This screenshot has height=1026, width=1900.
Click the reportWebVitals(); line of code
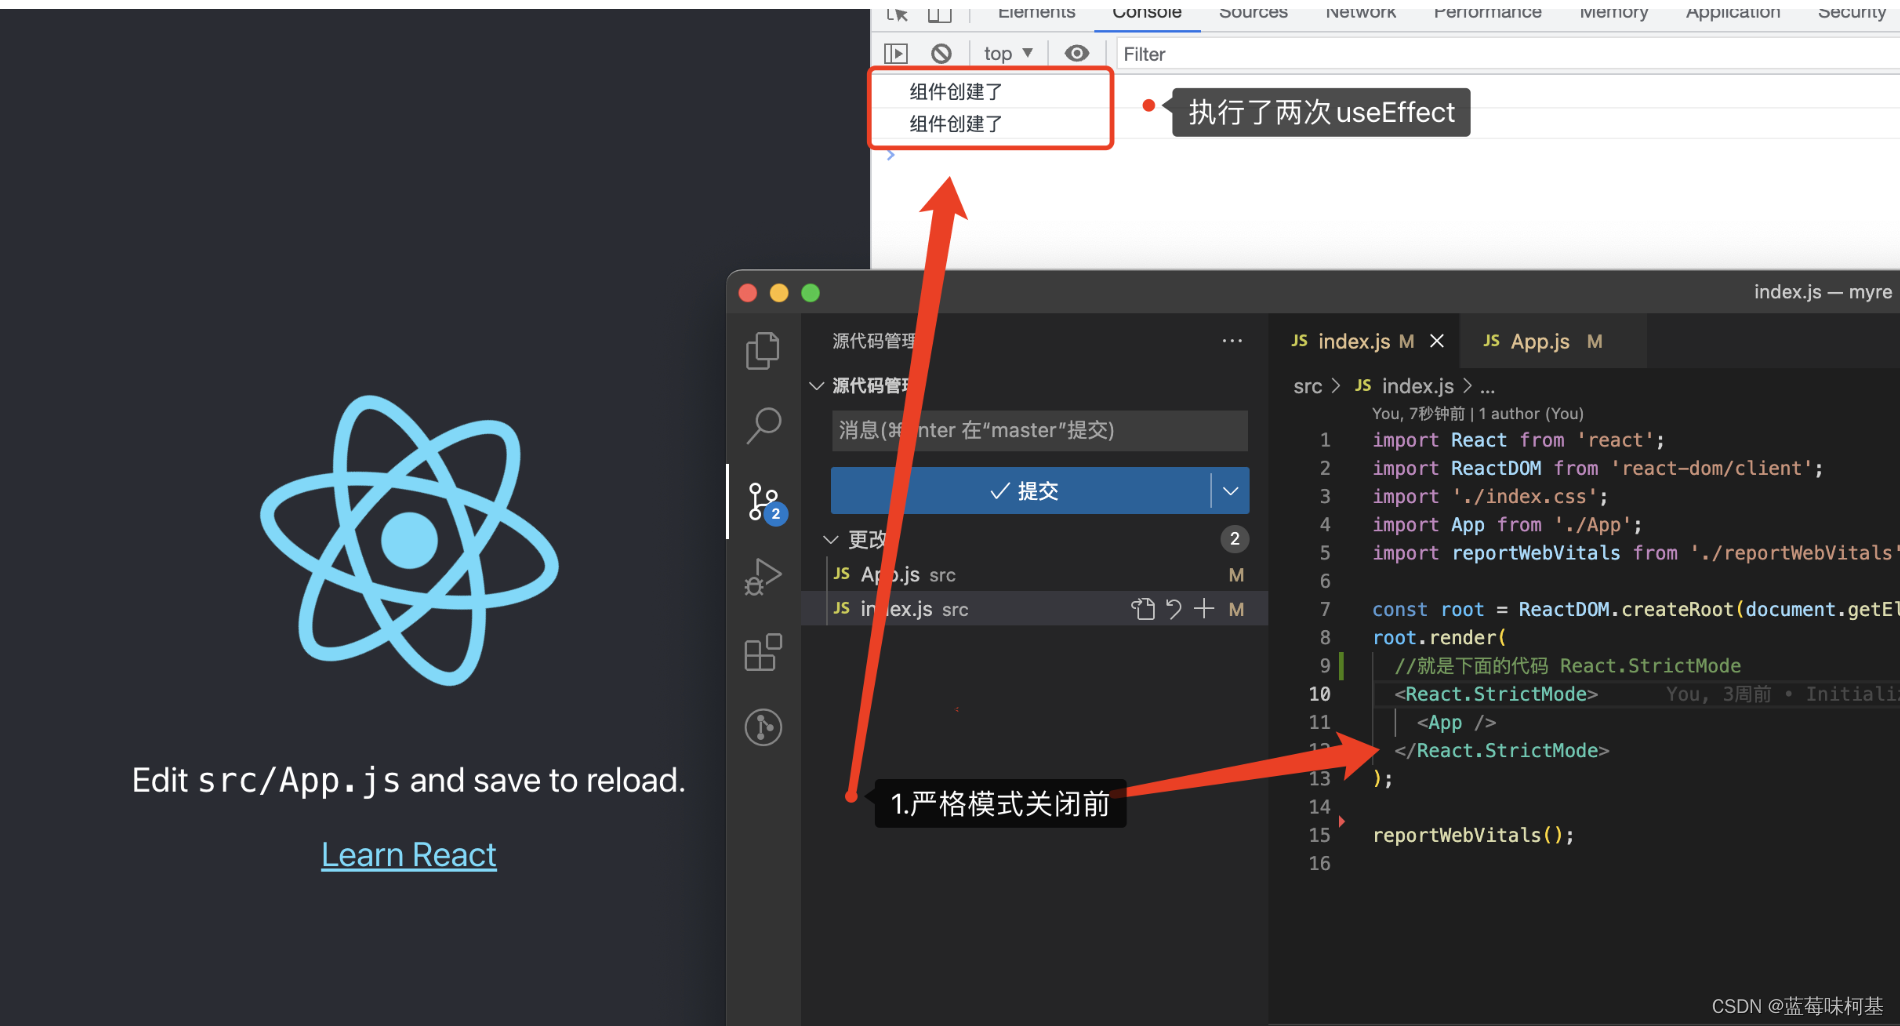(x=1473, y=835)
